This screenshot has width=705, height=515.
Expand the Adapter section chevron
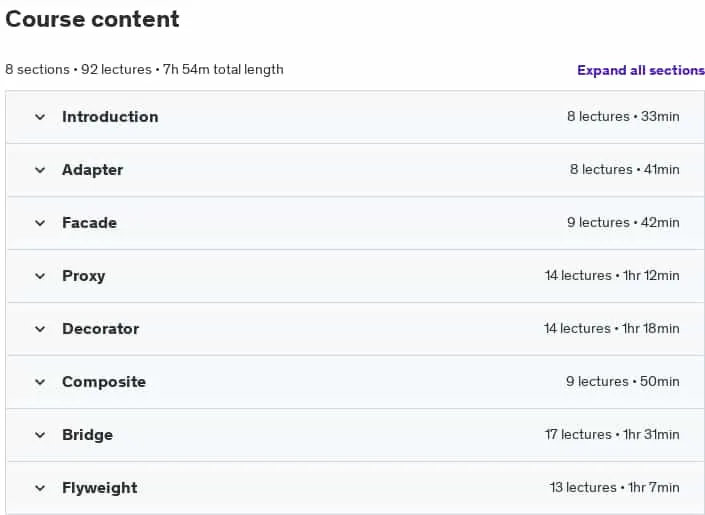coord(40,170)
